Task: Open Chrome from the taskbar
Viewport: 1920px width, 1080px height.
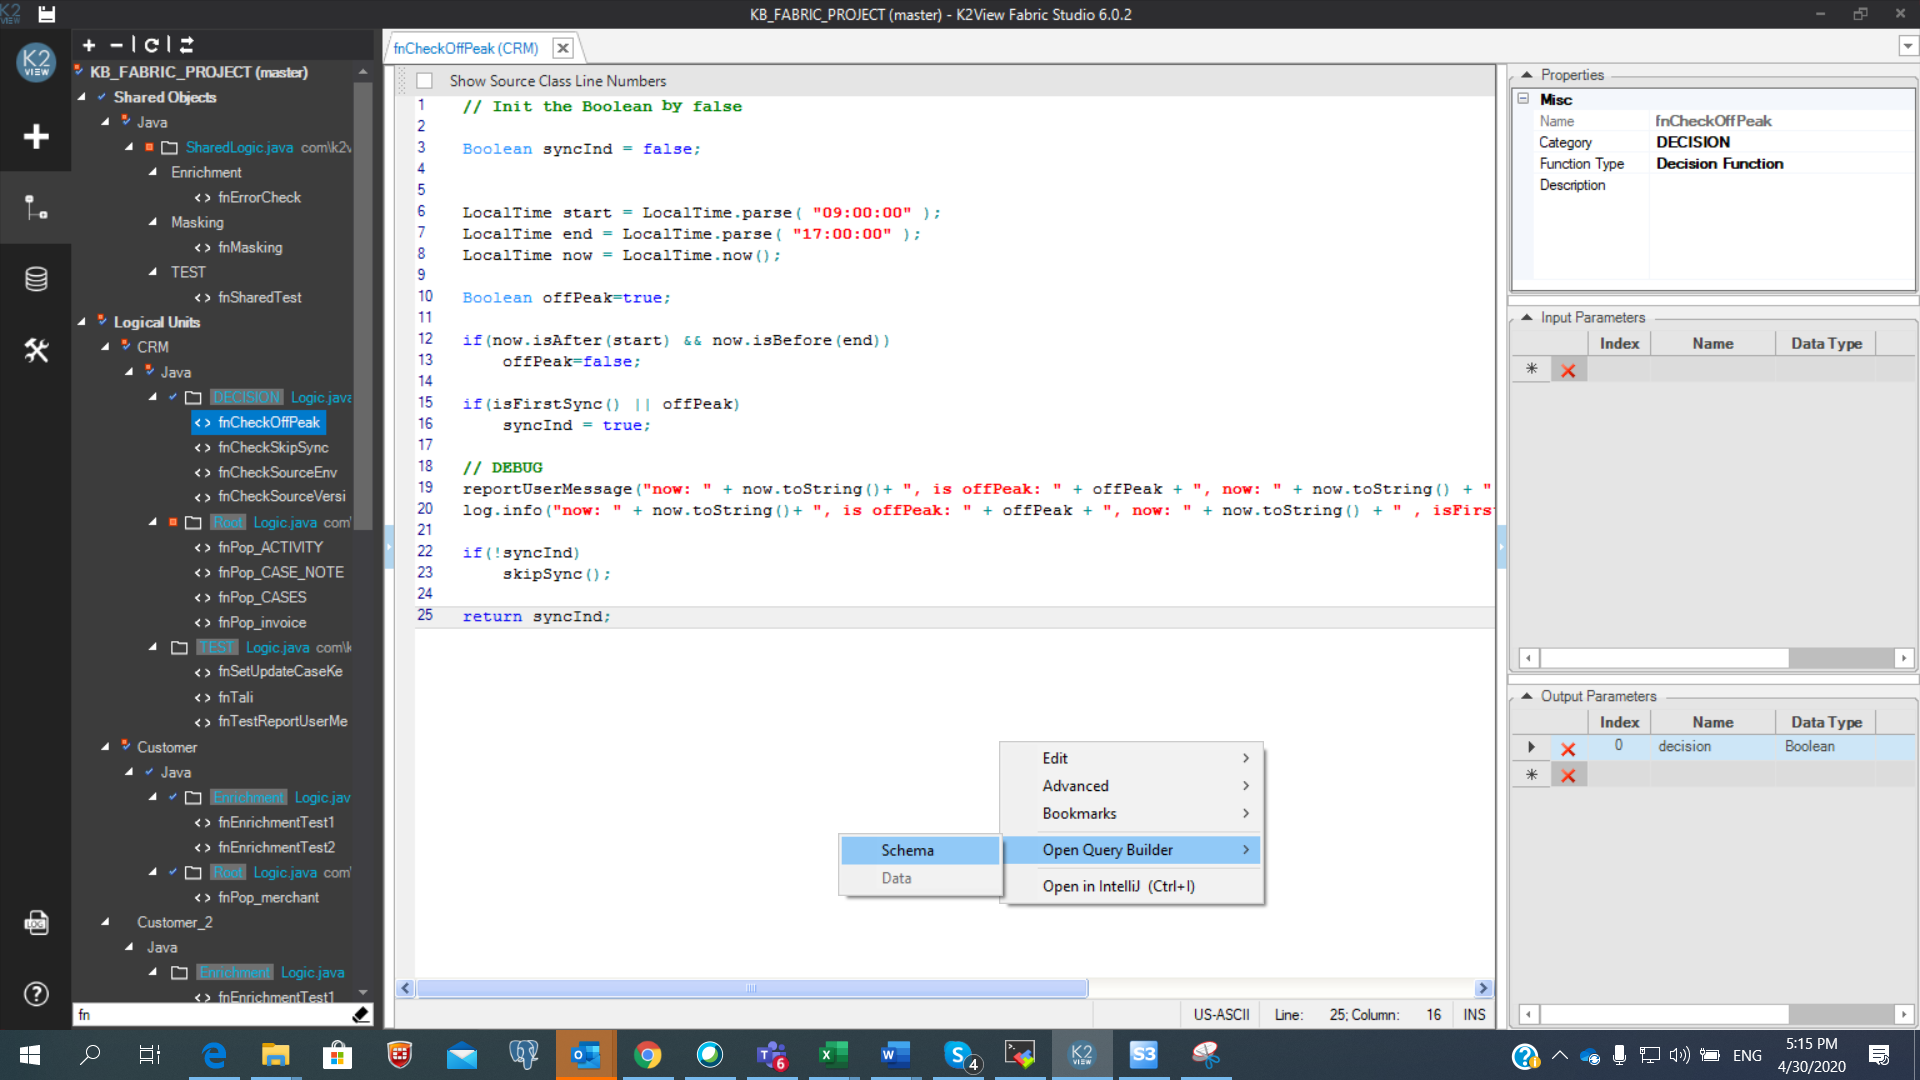Action: 648,1054
